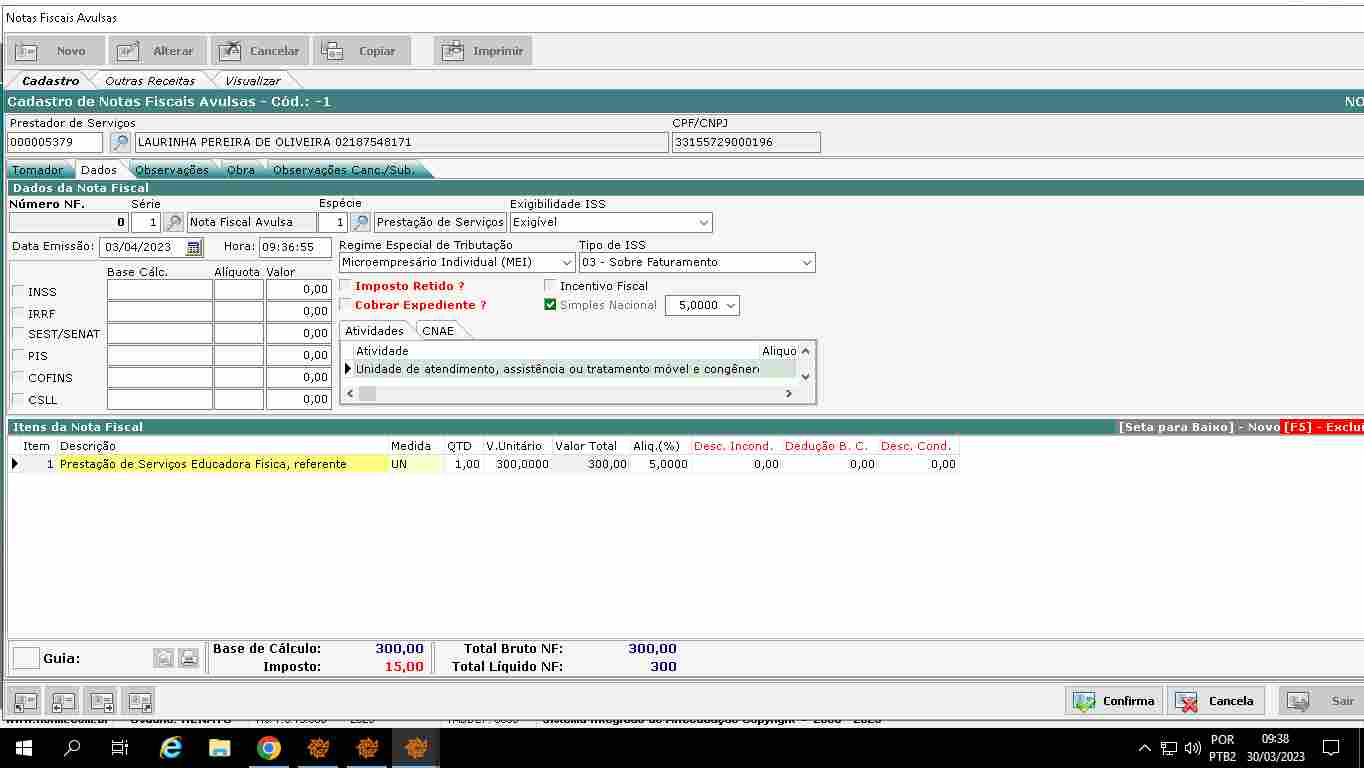Click the Guia print icon

(x=188, y=658)
